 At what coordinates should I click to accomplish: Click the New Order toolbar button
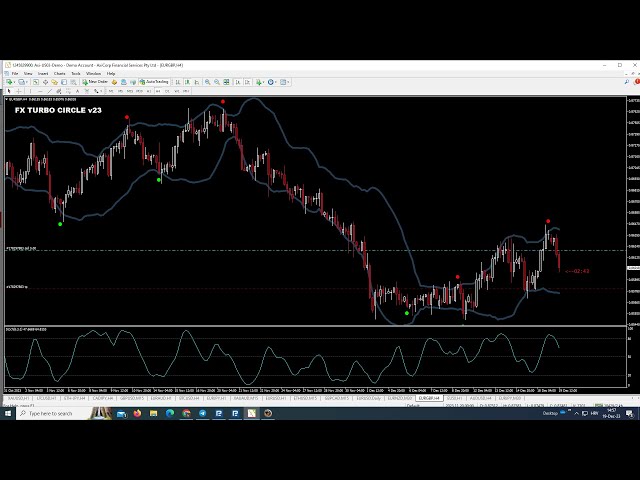(97, 82)
